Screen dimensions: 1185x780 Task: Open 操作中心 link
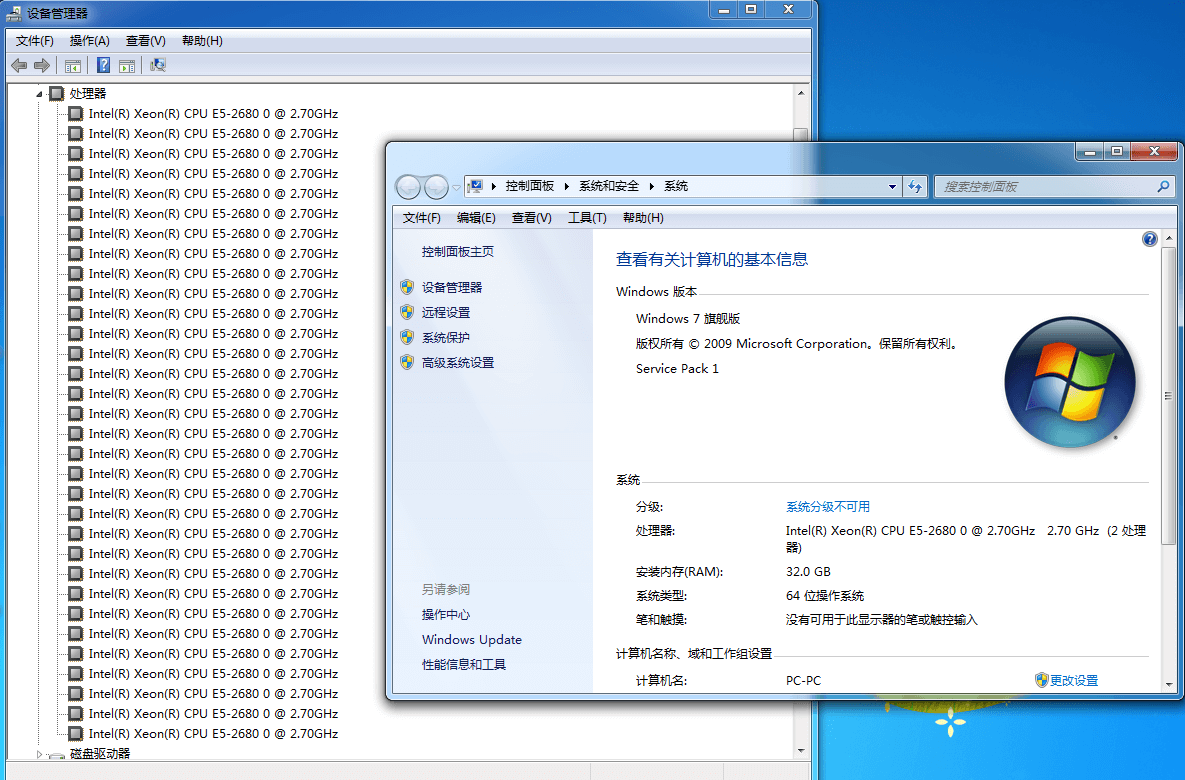pos(446,614)
